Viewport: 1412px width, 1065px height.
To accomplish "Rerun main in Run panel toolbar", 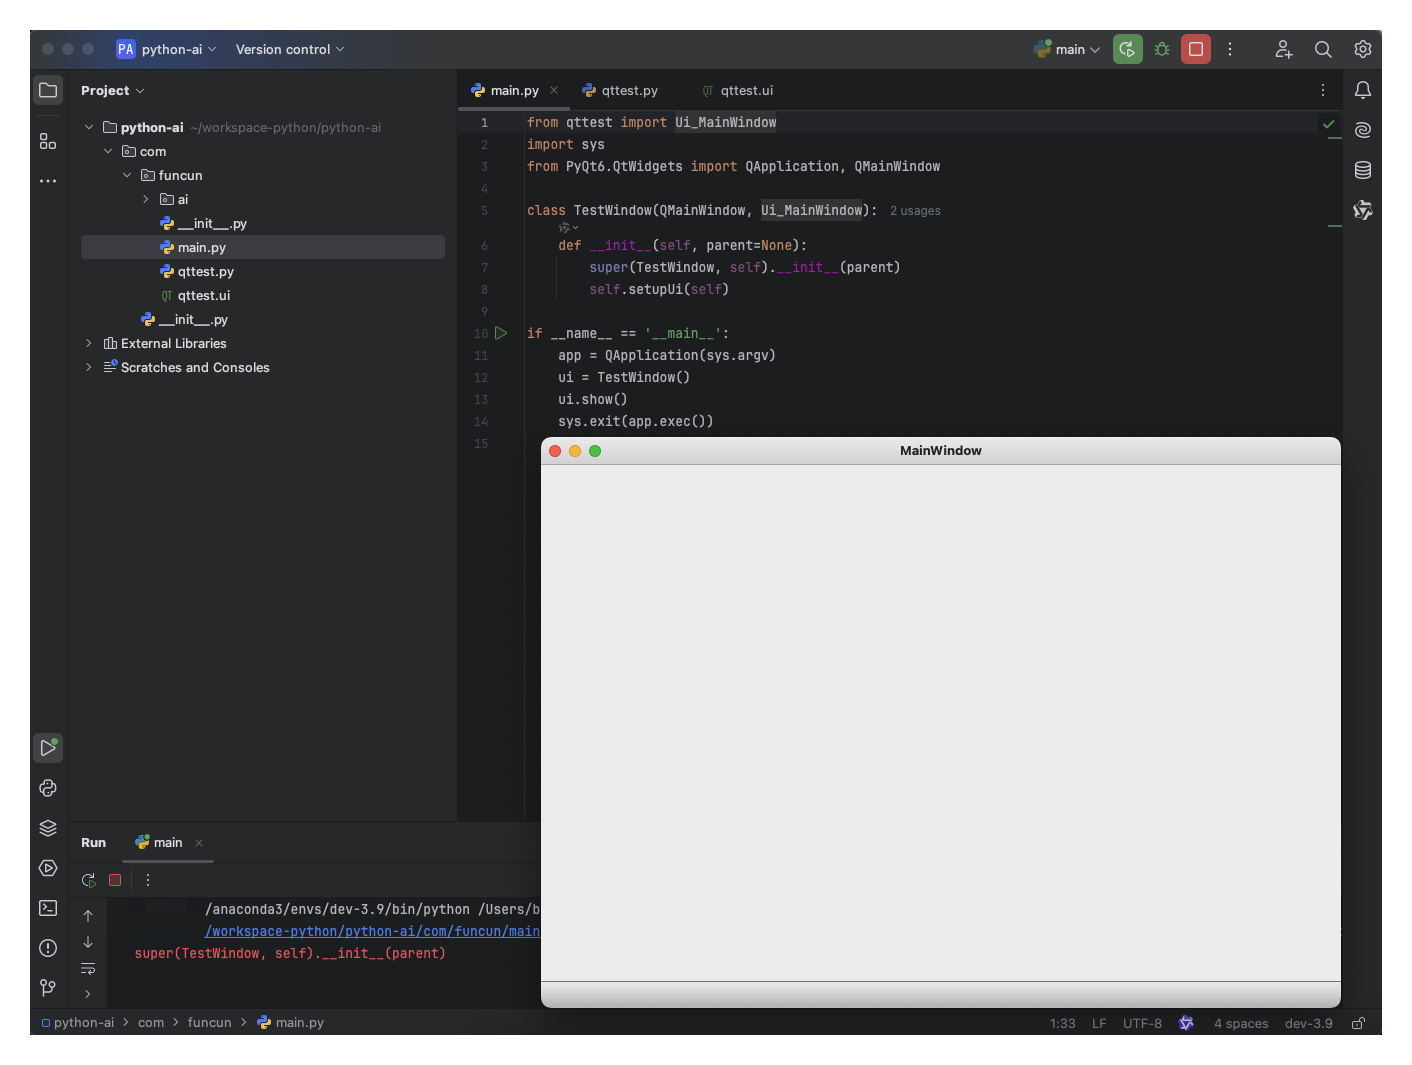I will pyautogui.click(x=89, y=880).
